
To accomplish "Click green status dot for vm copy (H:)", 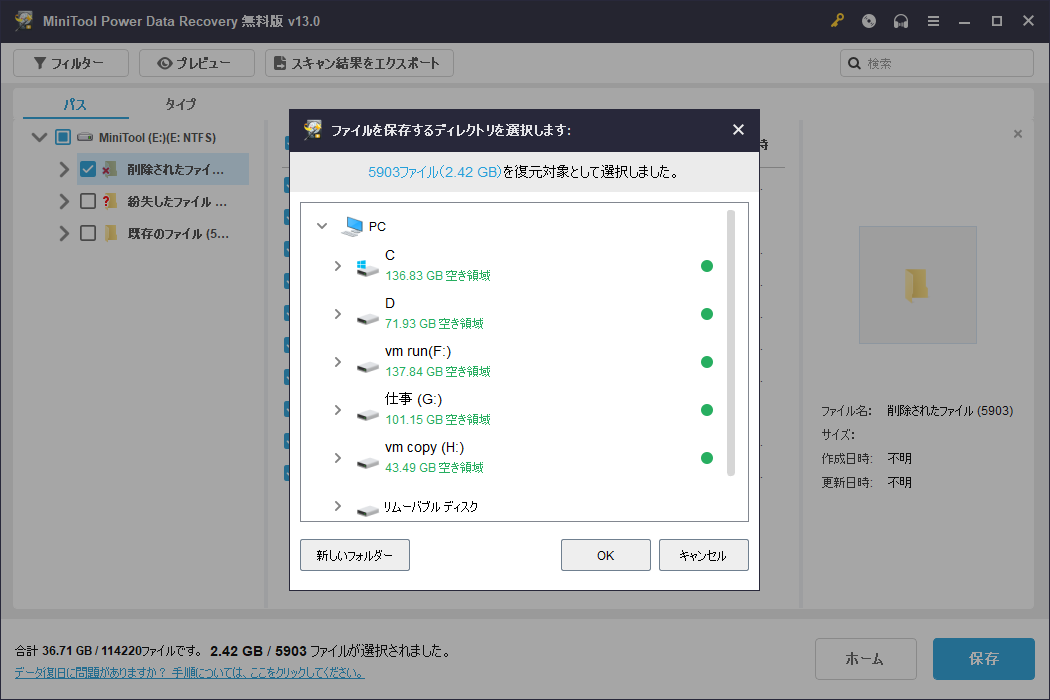I will click(706, 458).
